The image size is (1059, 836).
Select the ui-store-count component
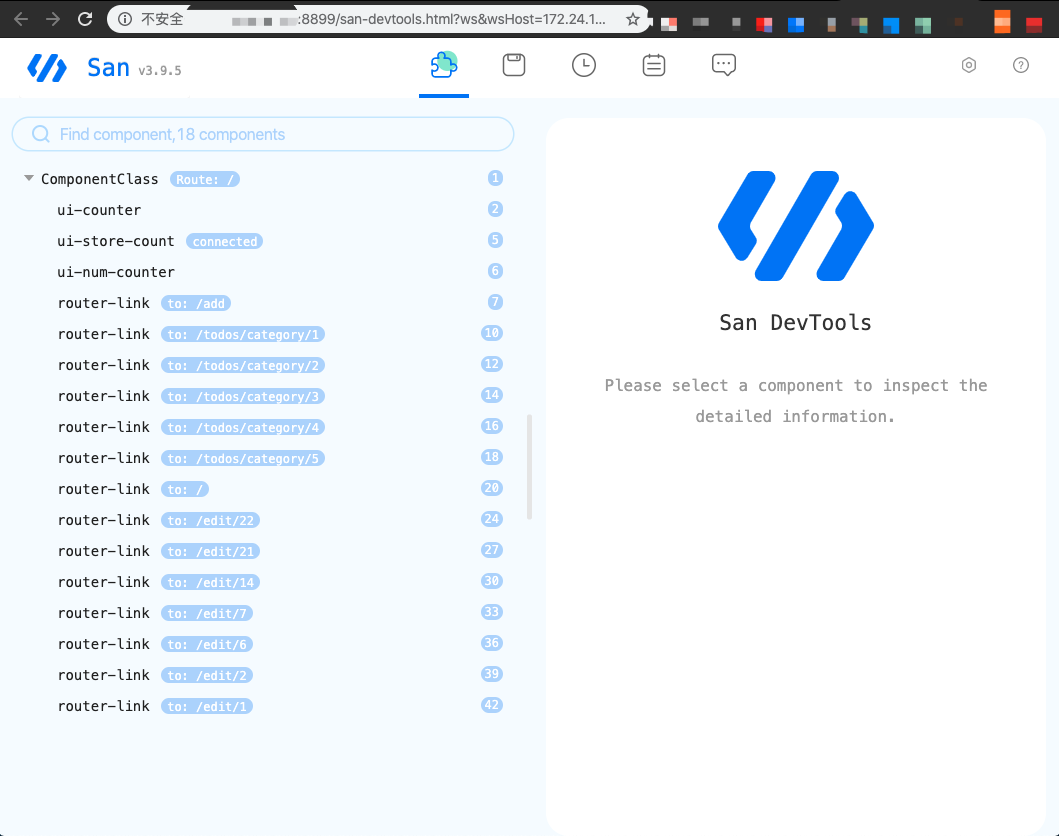pos(115,241)
